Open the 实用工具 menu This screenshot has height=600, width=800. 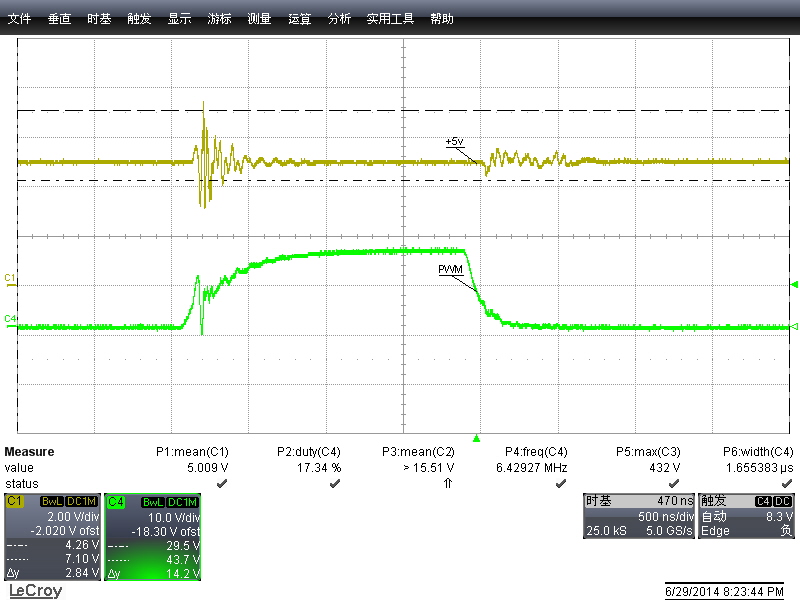(x=390, y=19)
